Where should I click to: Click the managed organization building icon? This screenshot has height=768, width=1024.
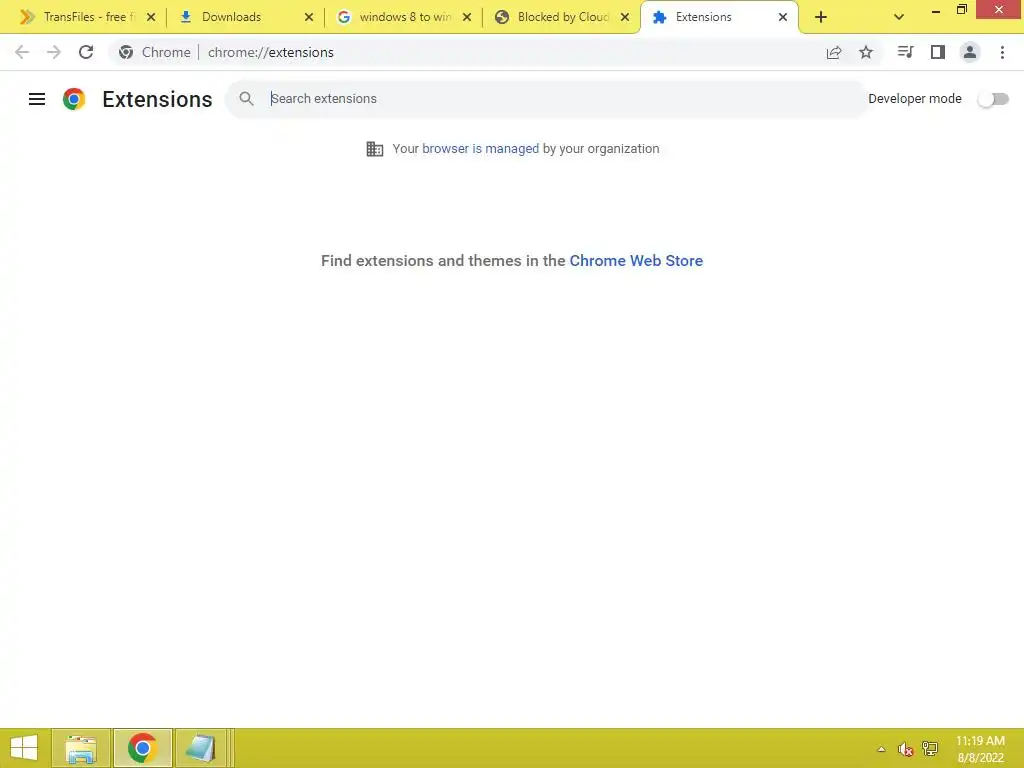tap(374, 149)
